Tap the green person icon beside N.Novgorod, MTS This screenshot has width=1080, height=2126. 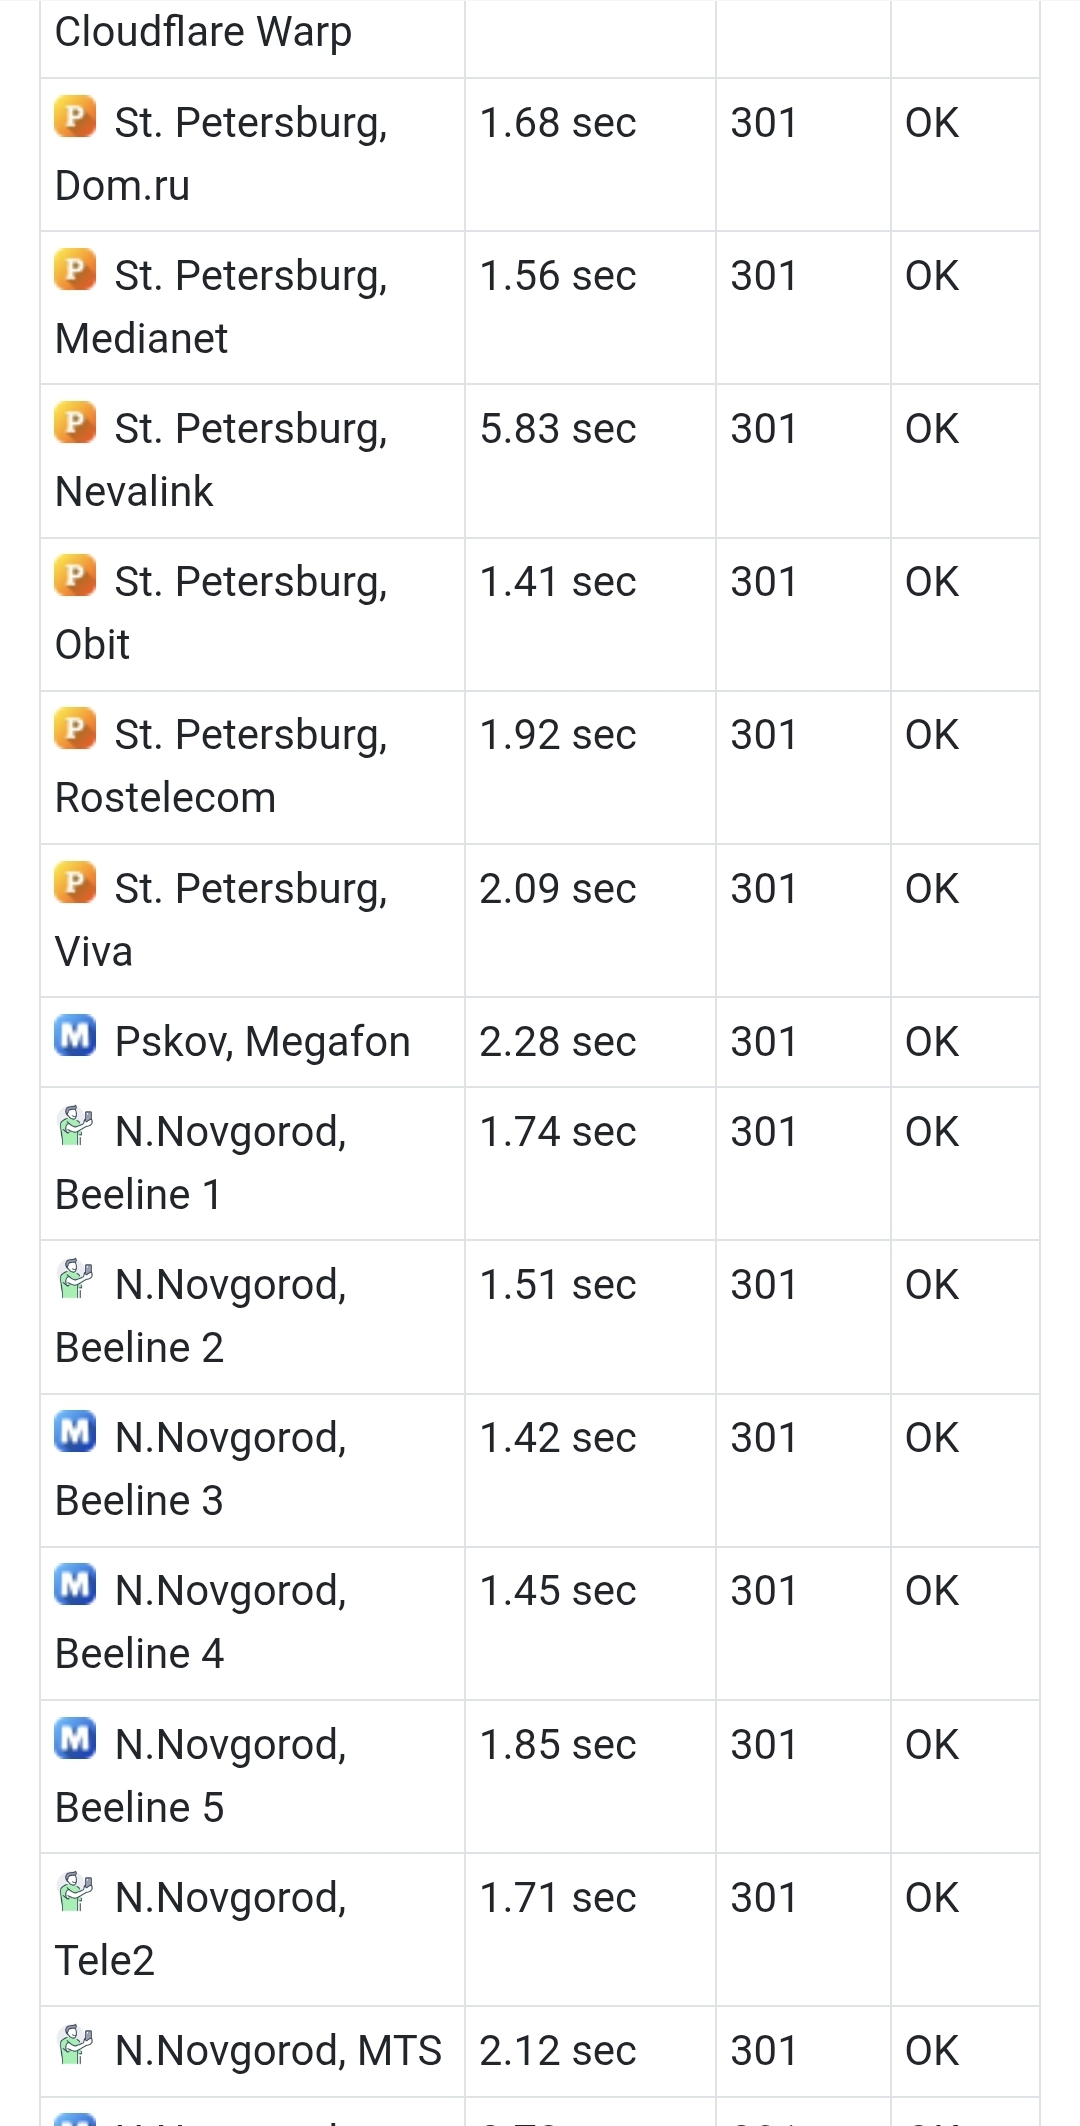point(75,2044)
